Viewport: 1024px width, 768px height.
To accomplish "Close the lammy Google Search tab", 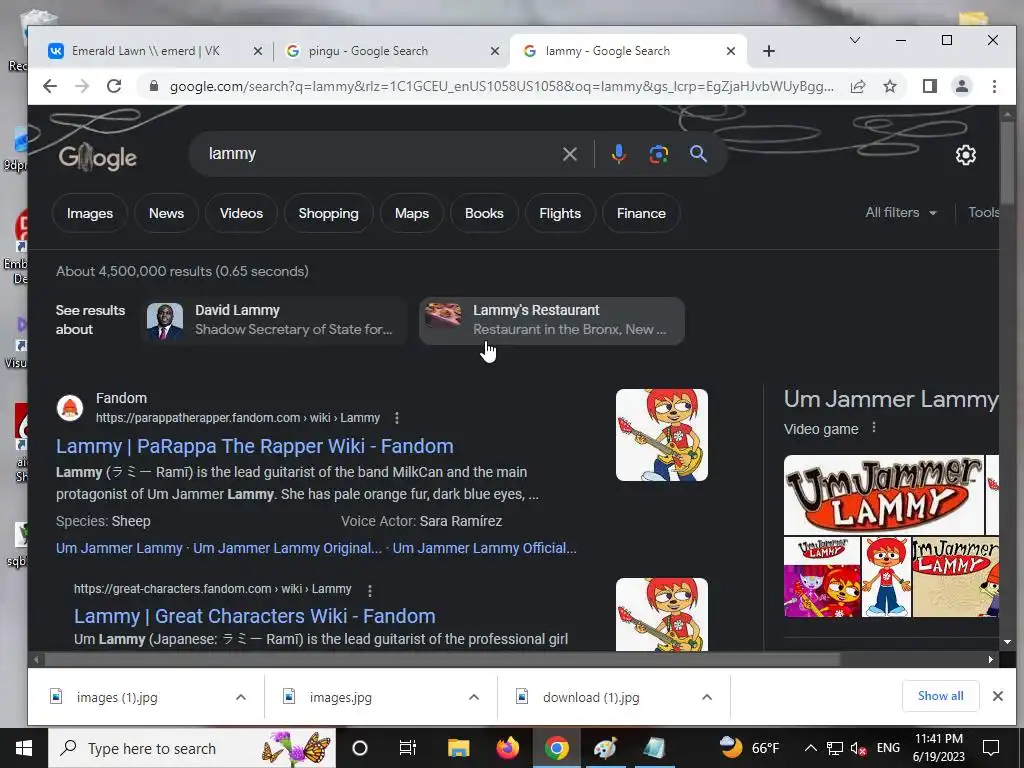I will pos(731,51).
